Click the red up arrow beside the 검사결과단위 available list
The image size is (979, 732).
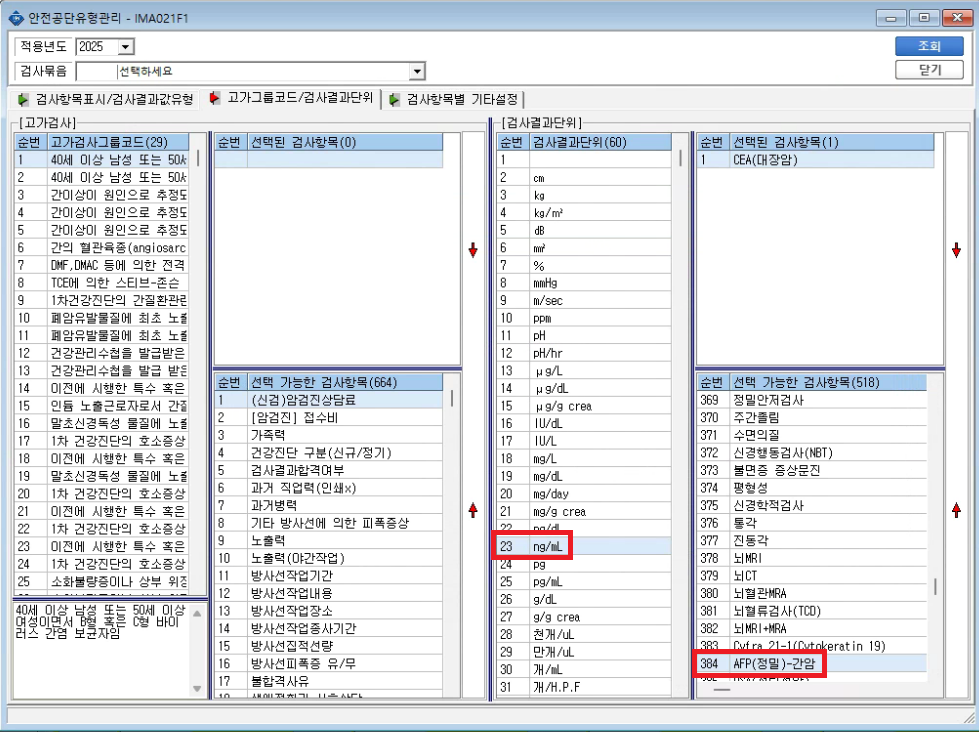click(956, 510)
